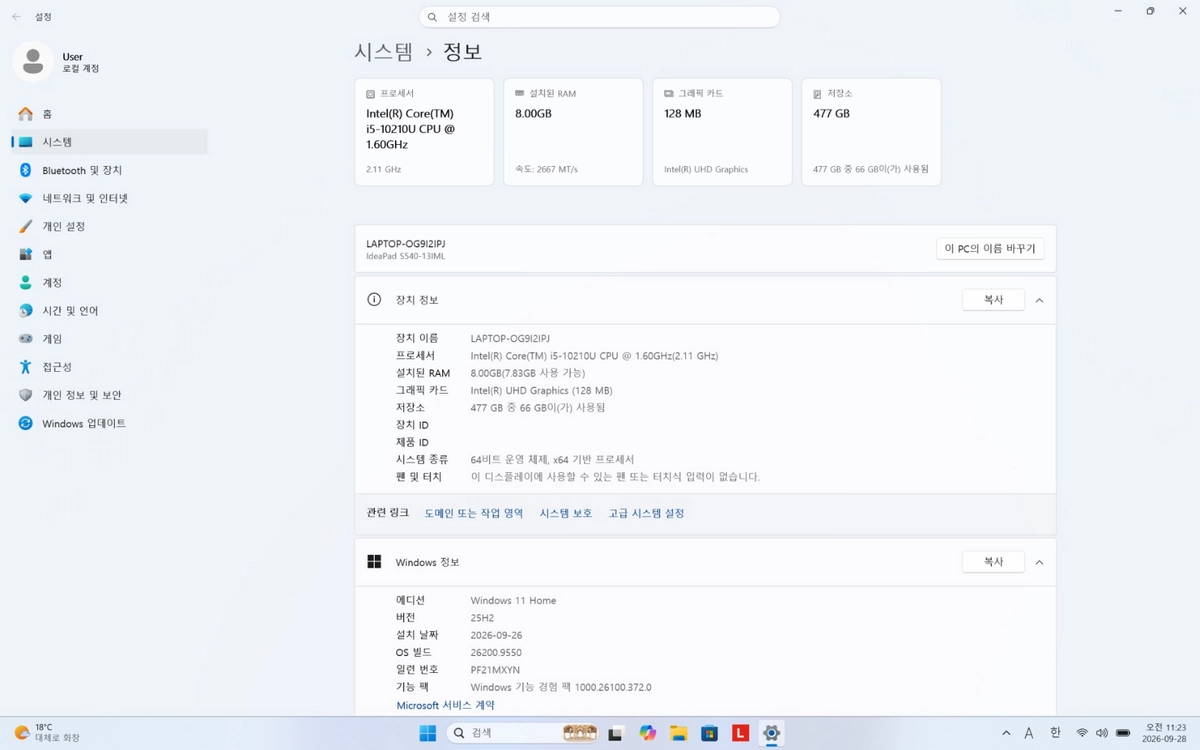Click the 일련 번호 value PF21MXYN

click(495, 670)
